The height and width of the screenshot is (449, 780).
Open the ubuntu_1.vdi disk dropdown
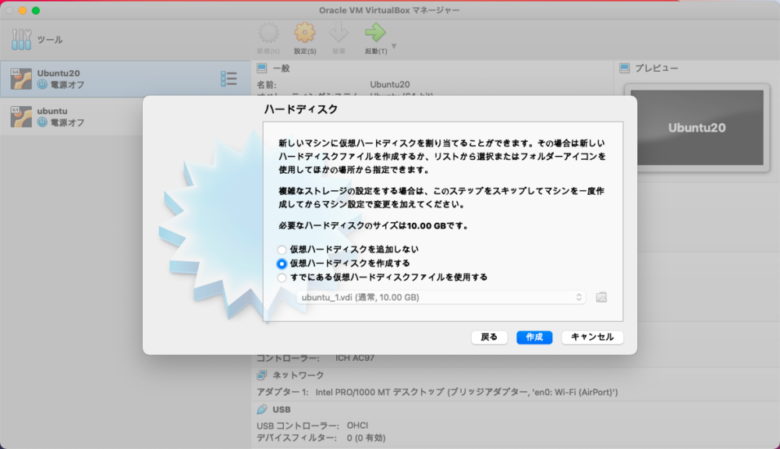pyautogui.click(x=441, y=297)
